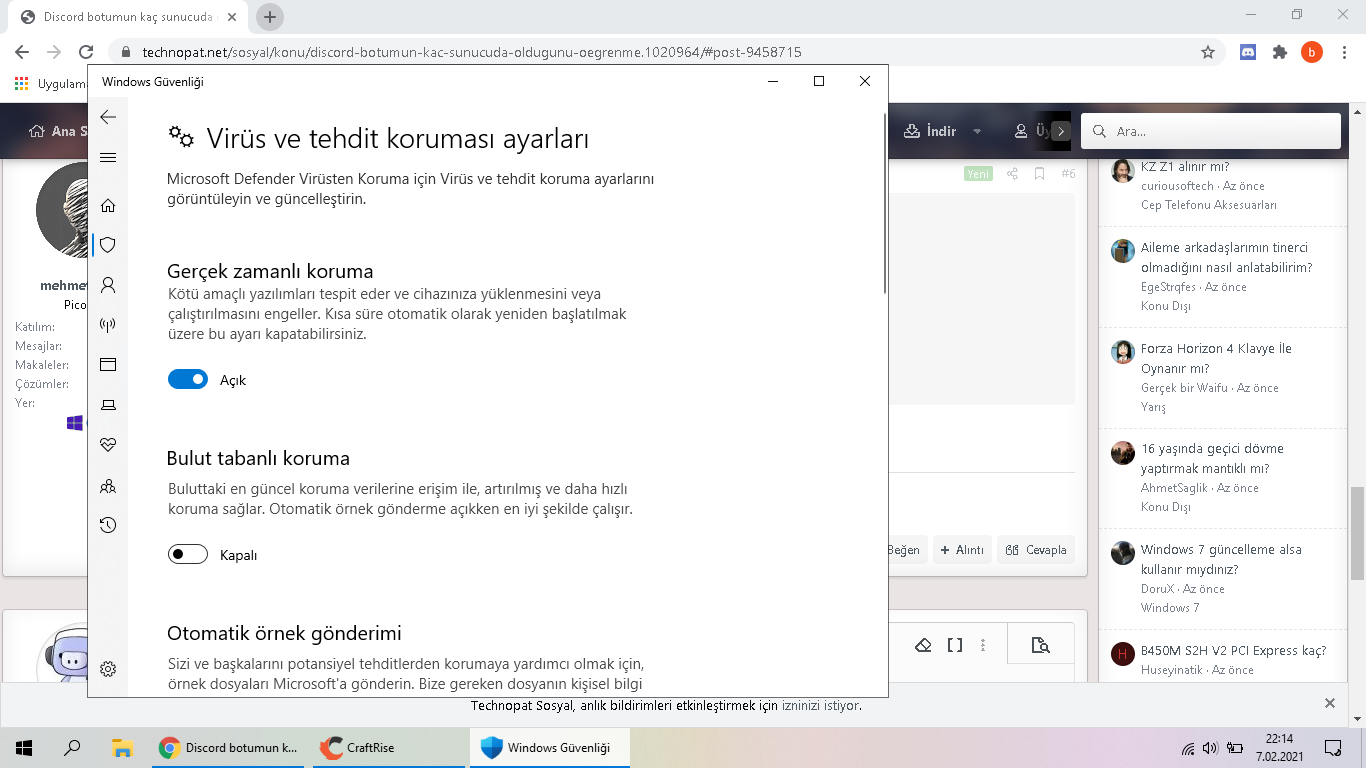Switch to CraftRise in the taskbar
The width and height of the screenshot is (1366, 768).
(x=390, y=747)
